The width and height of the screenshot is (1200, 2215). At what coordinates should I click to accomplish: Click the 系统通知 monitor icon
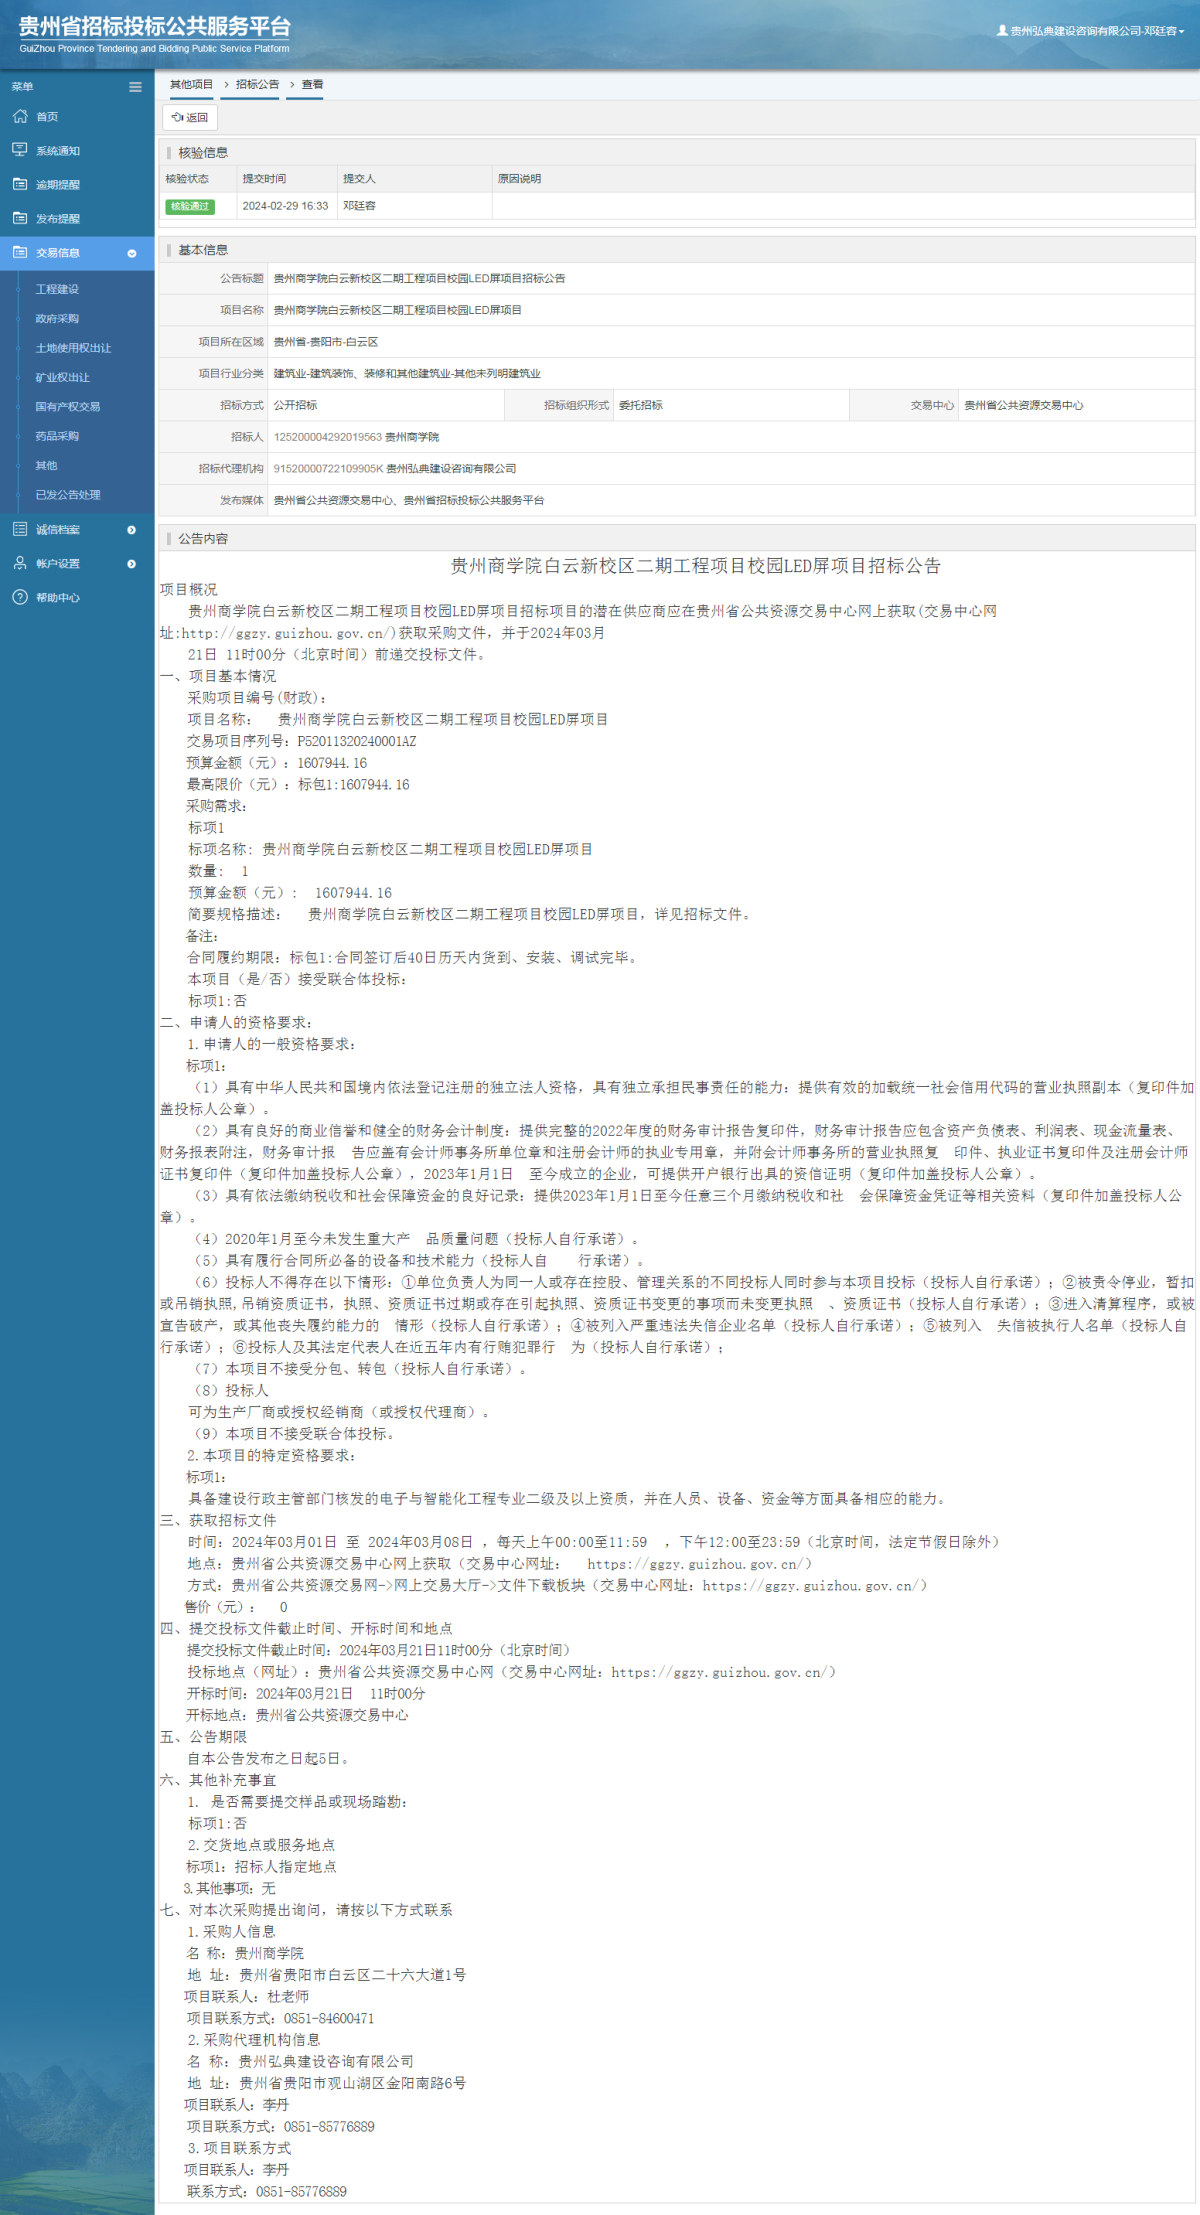coord(20,150)
